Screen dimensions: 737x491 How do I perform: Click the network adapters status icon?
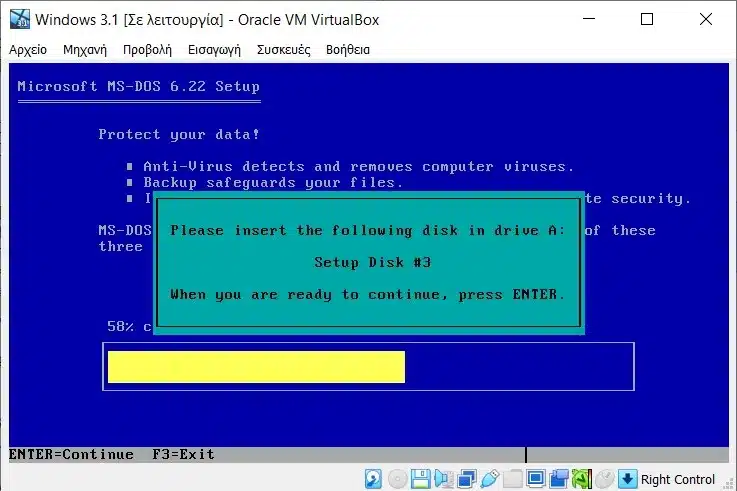[467, 479]
